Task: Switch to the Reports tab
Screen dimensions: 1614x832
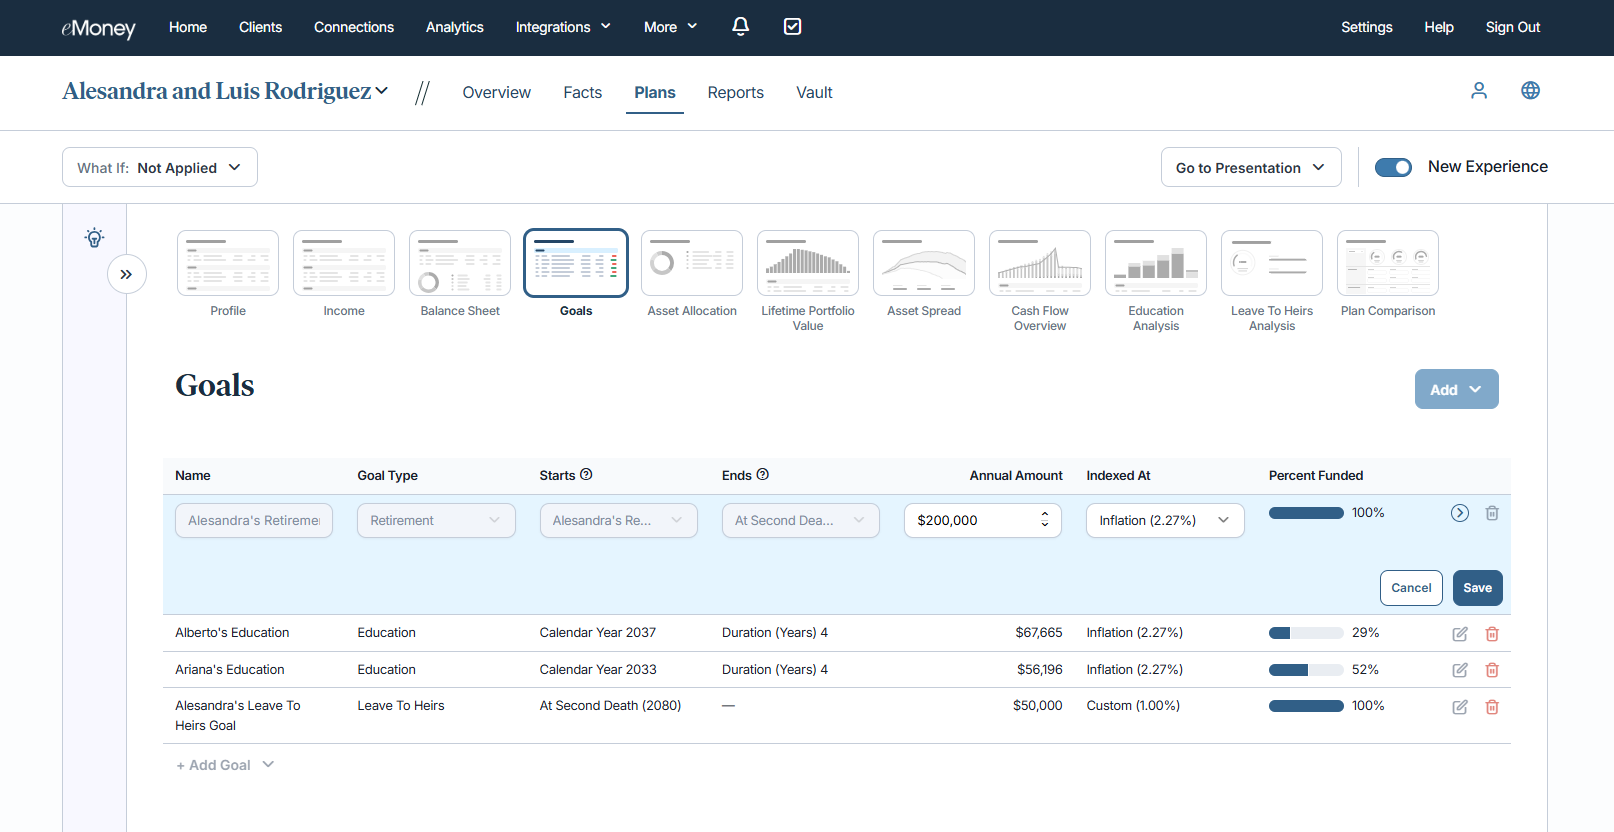Action: 735,92
